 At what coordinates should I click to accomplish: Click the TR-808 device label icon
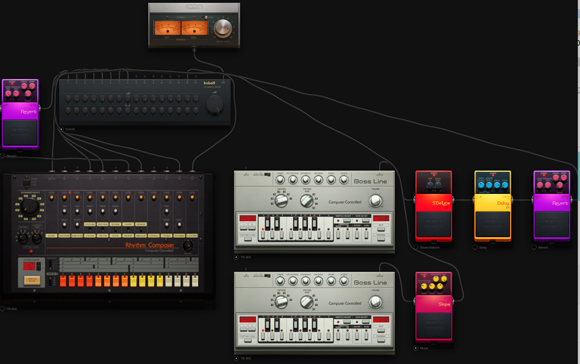click(3, 309)
